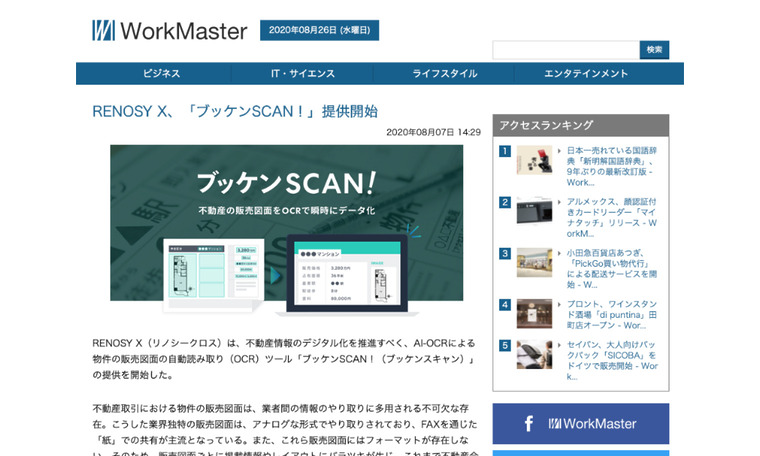Go to the ライフスタイル section
The width and height of the screenshot is (760, 456).
(445, 74)
